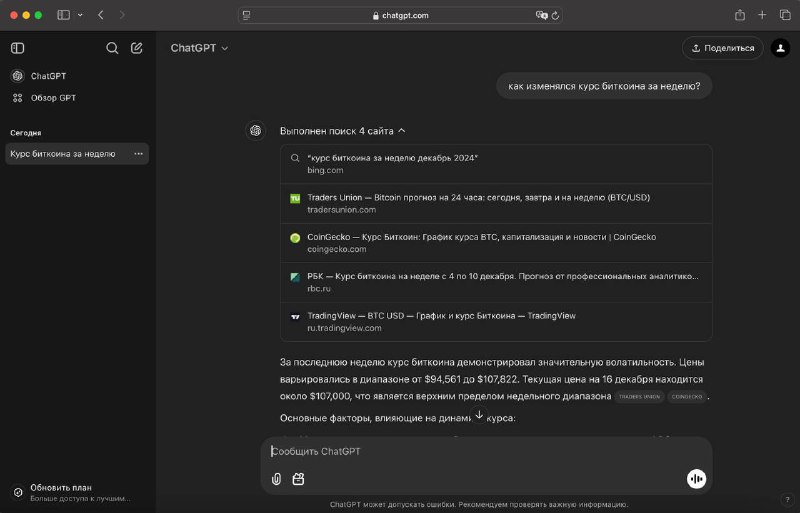Image resolution: width=800 pixels, height=513 pixels.
Task: Open options dots for Курс биткоина chat
Action: tap(138, 154)
